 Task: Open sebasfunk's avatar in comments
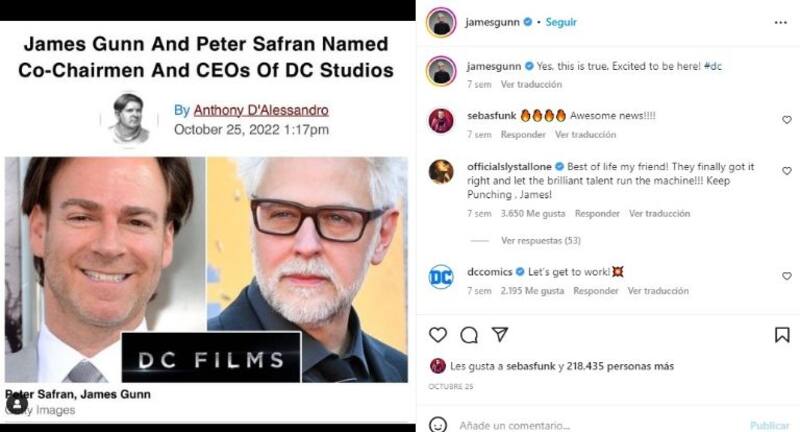(x=441, y=121)
